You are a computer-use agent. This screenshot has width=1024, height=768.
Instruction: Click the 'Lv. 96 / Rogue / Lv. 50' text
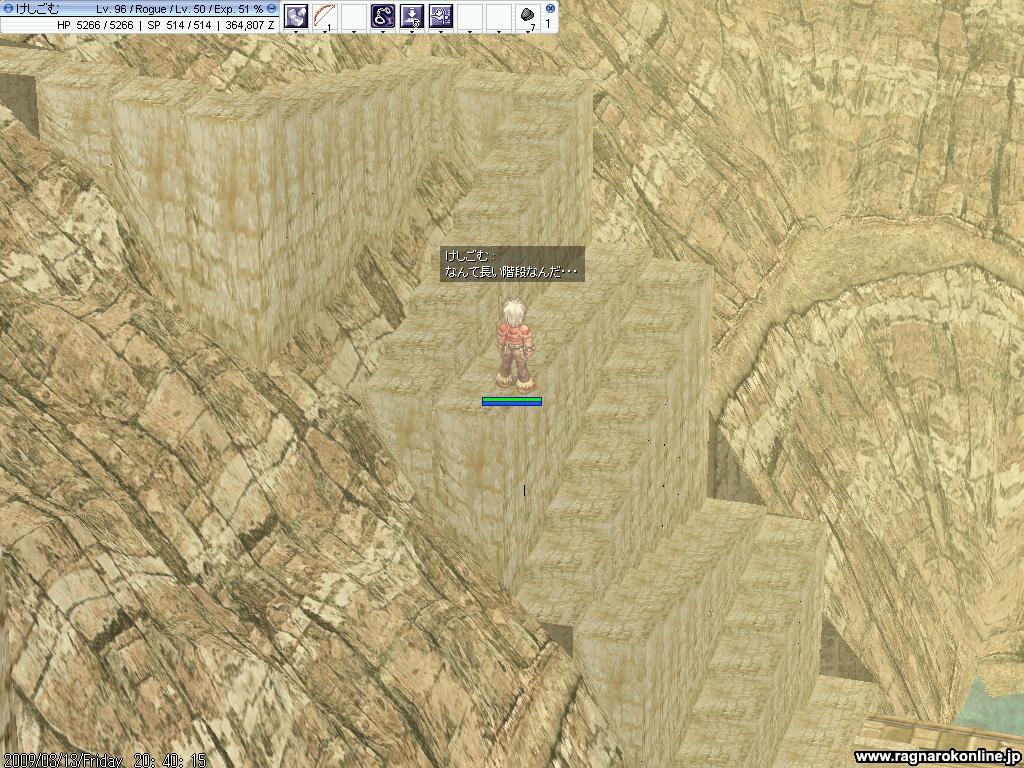(x=153, y=9)
